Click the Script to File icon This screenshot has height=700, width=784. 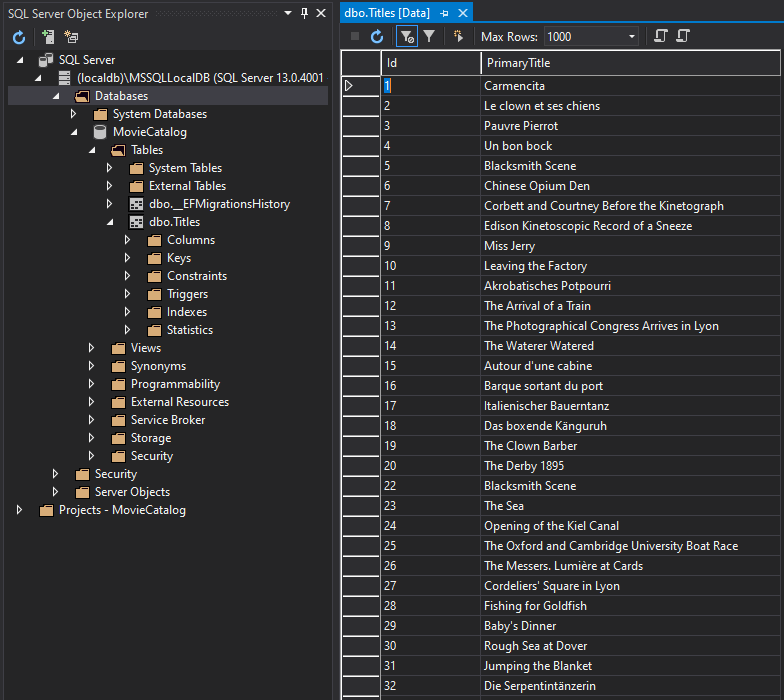(x=683, y=37)
